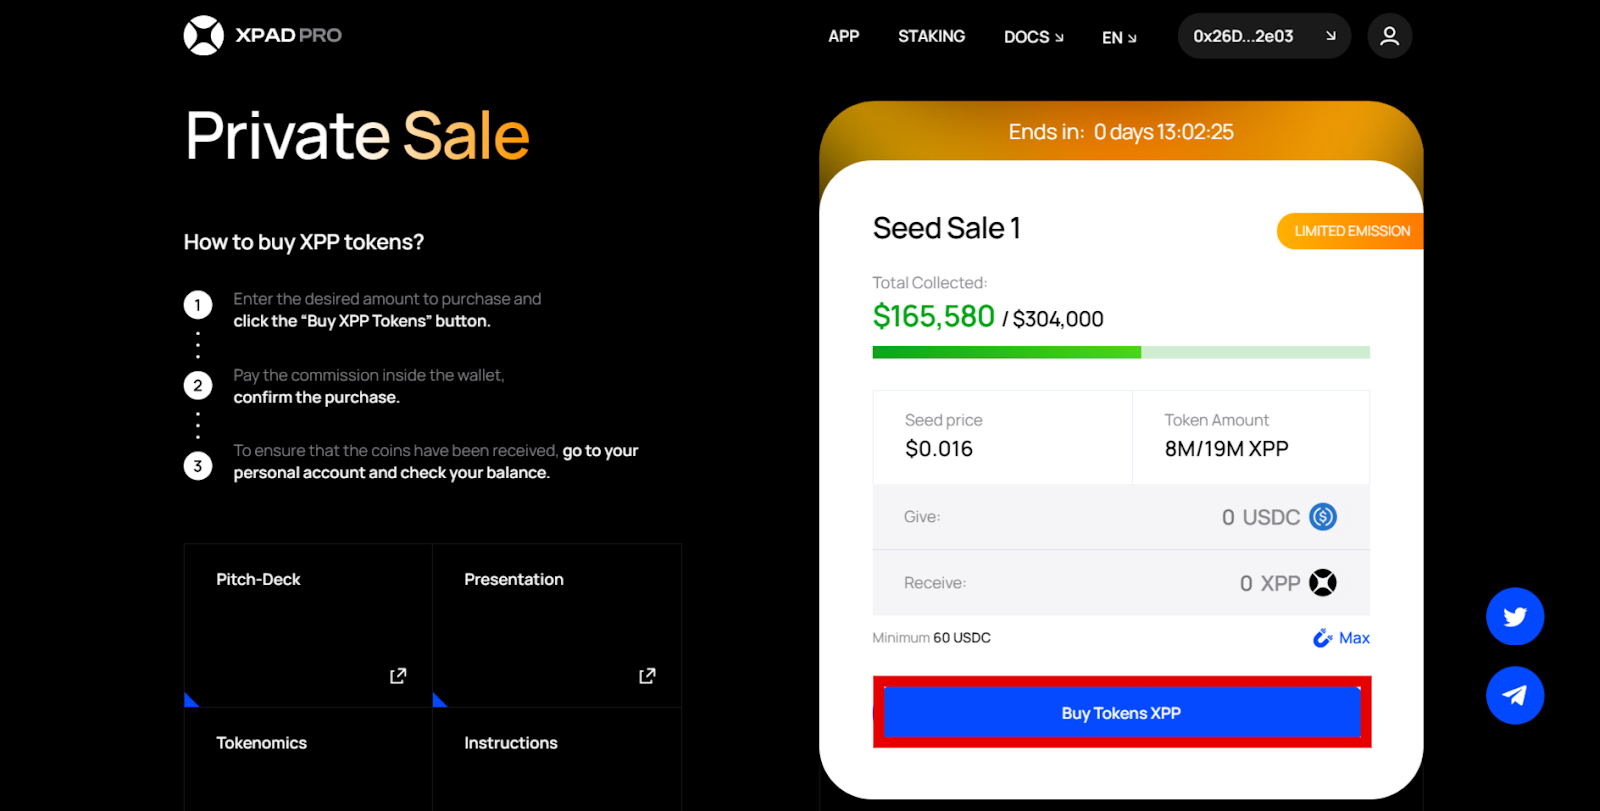The height and width of the screenshot is (811, 1600).
Task: Open the Tokenomics card
Action: 308,760
